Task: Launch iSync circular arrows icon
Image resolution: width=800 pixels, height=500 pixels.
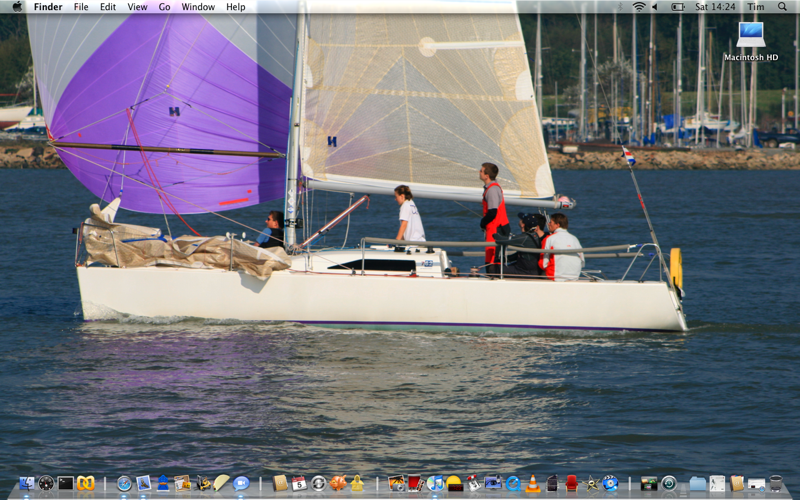Action: coord(318,483)
